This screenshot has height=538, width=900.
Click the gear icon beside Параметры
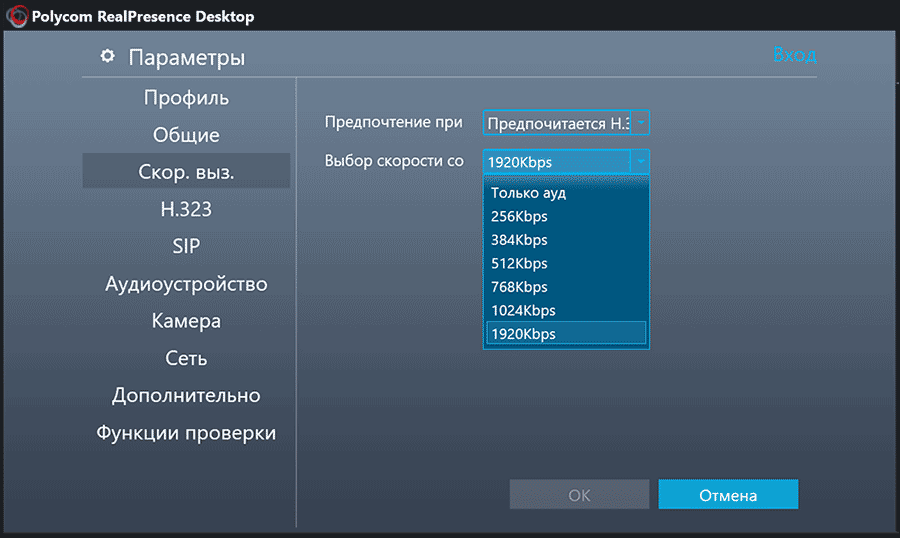(107, 56)
